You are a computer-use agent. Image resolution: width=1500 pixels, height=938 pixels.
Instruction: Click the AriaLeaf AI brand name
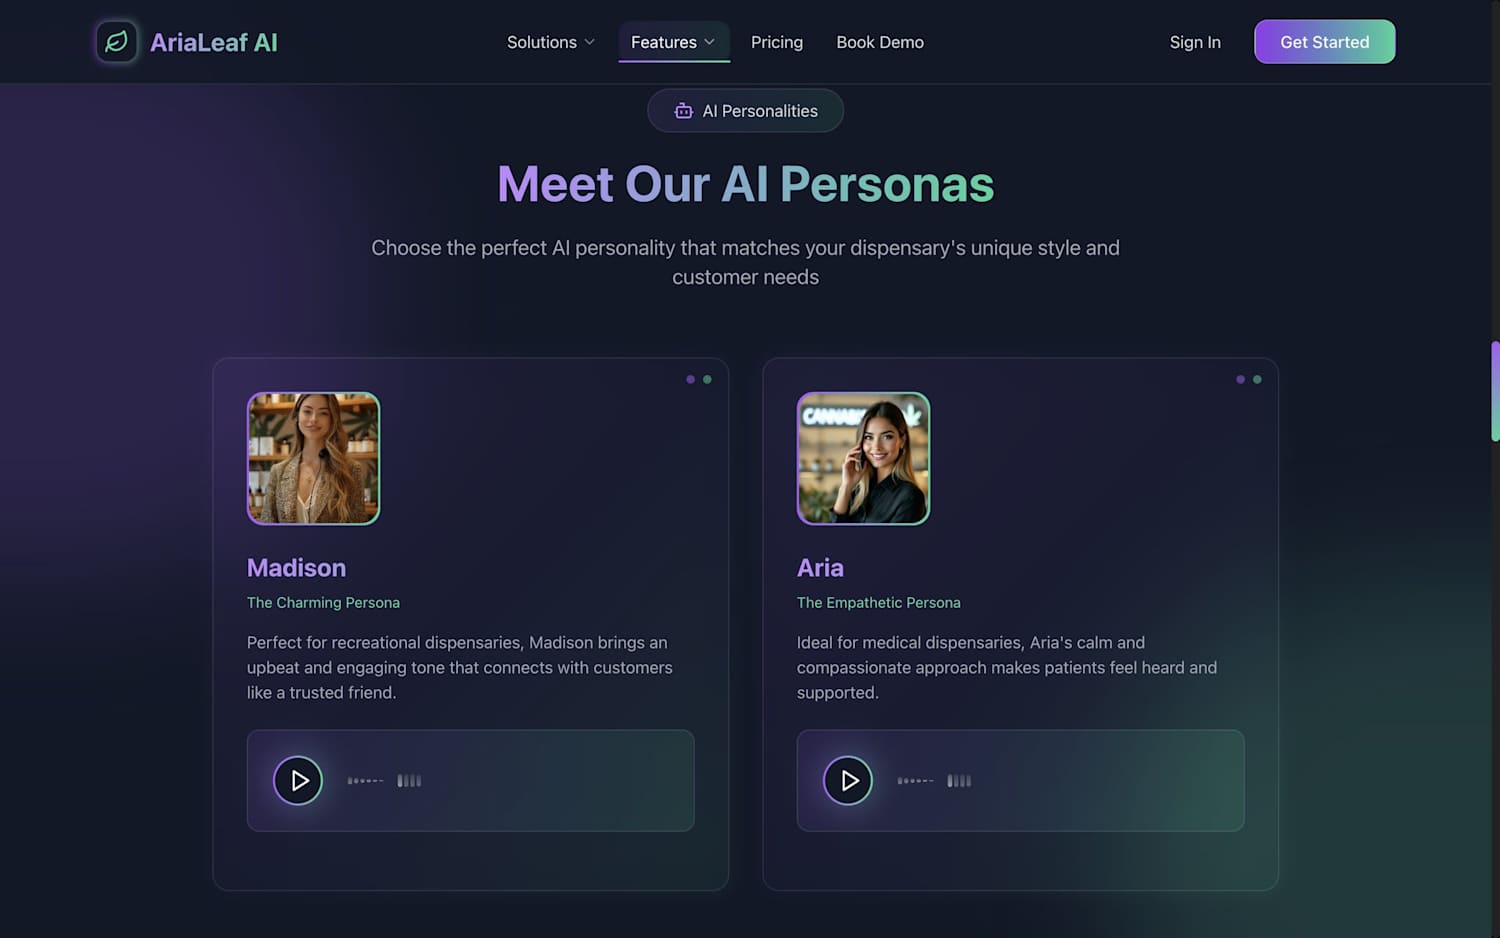pos(214,42)
